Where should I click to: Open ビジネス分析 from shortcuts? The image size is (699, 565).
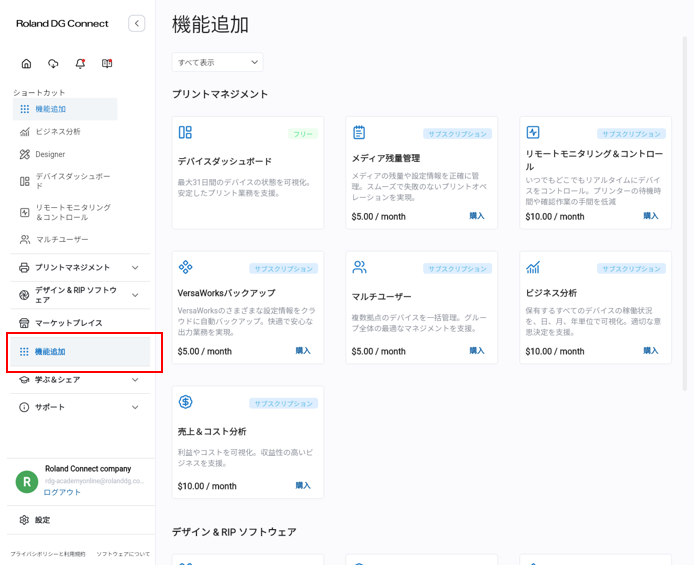click(58, 132)
